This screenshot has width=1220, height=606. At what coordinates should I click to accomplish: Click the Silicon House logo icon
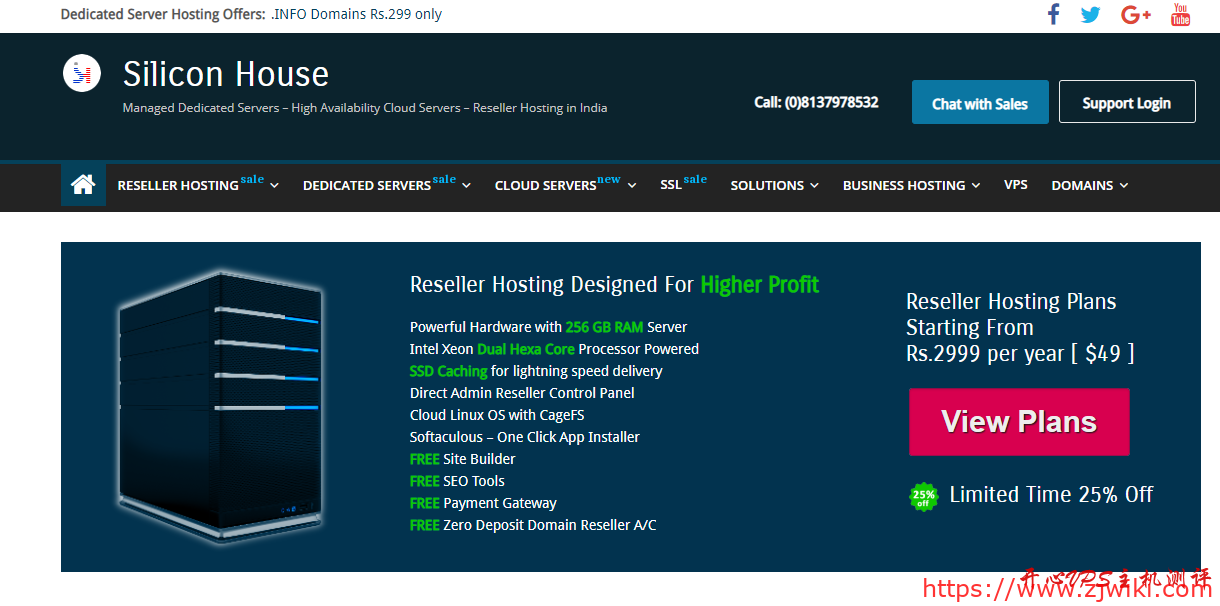click(82, 73)
